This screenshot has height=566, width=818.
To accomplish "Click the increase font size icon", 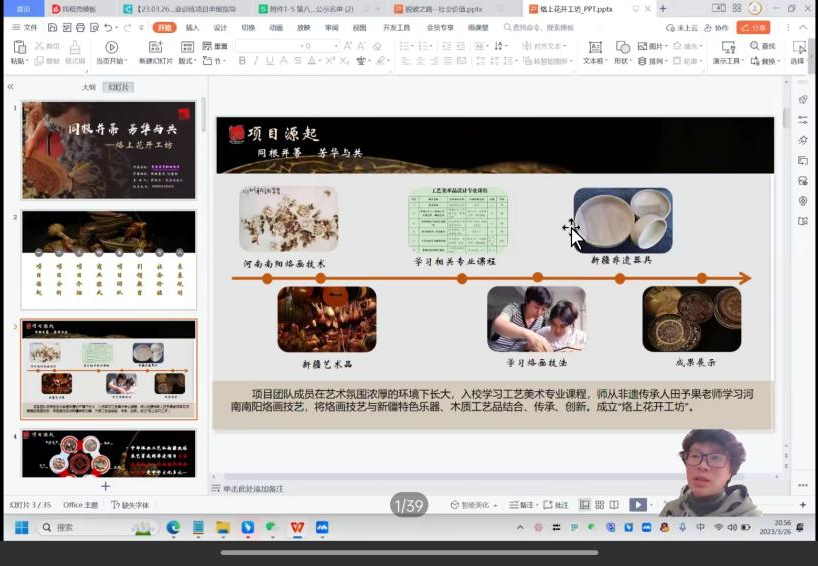I will [x=348, y=46].
